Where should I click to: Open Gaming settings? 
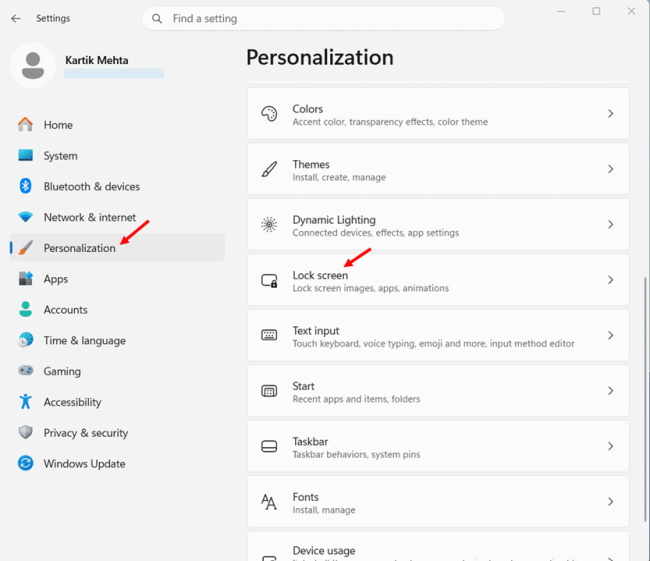coord(117,371)
